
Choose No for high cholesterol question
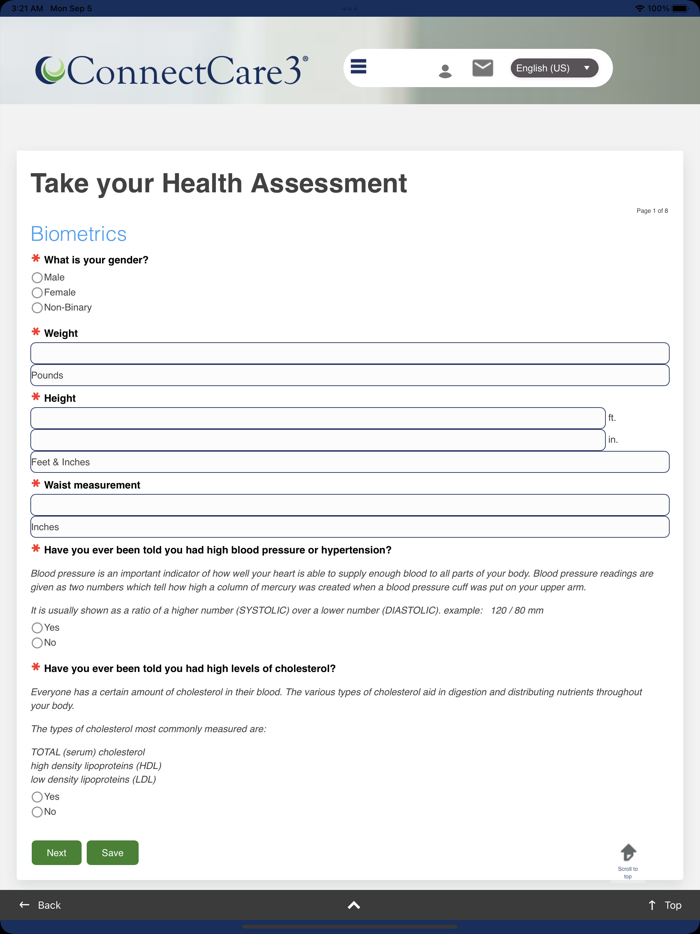(37, 811)
